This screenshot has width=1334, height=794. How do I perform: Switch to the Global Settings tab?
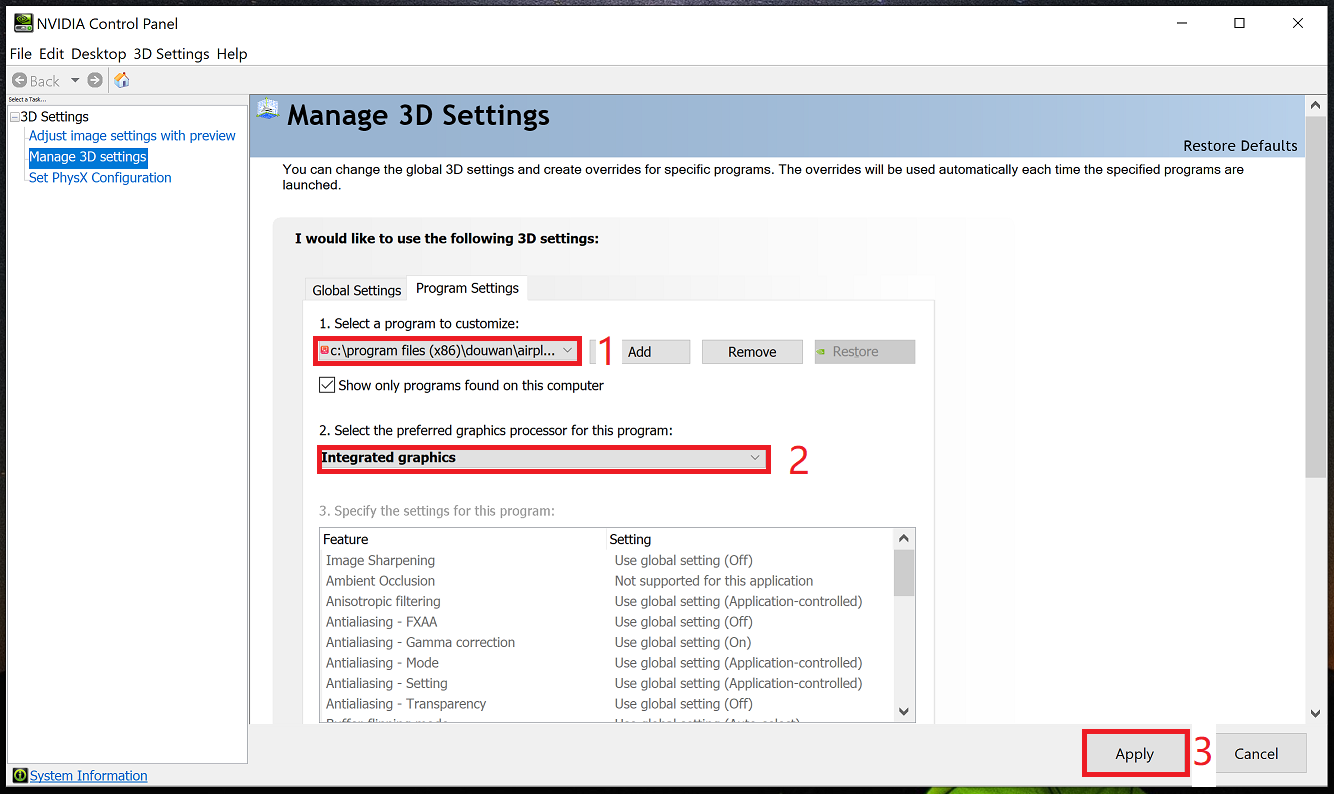pyautogui.click(x=356, y=290)
